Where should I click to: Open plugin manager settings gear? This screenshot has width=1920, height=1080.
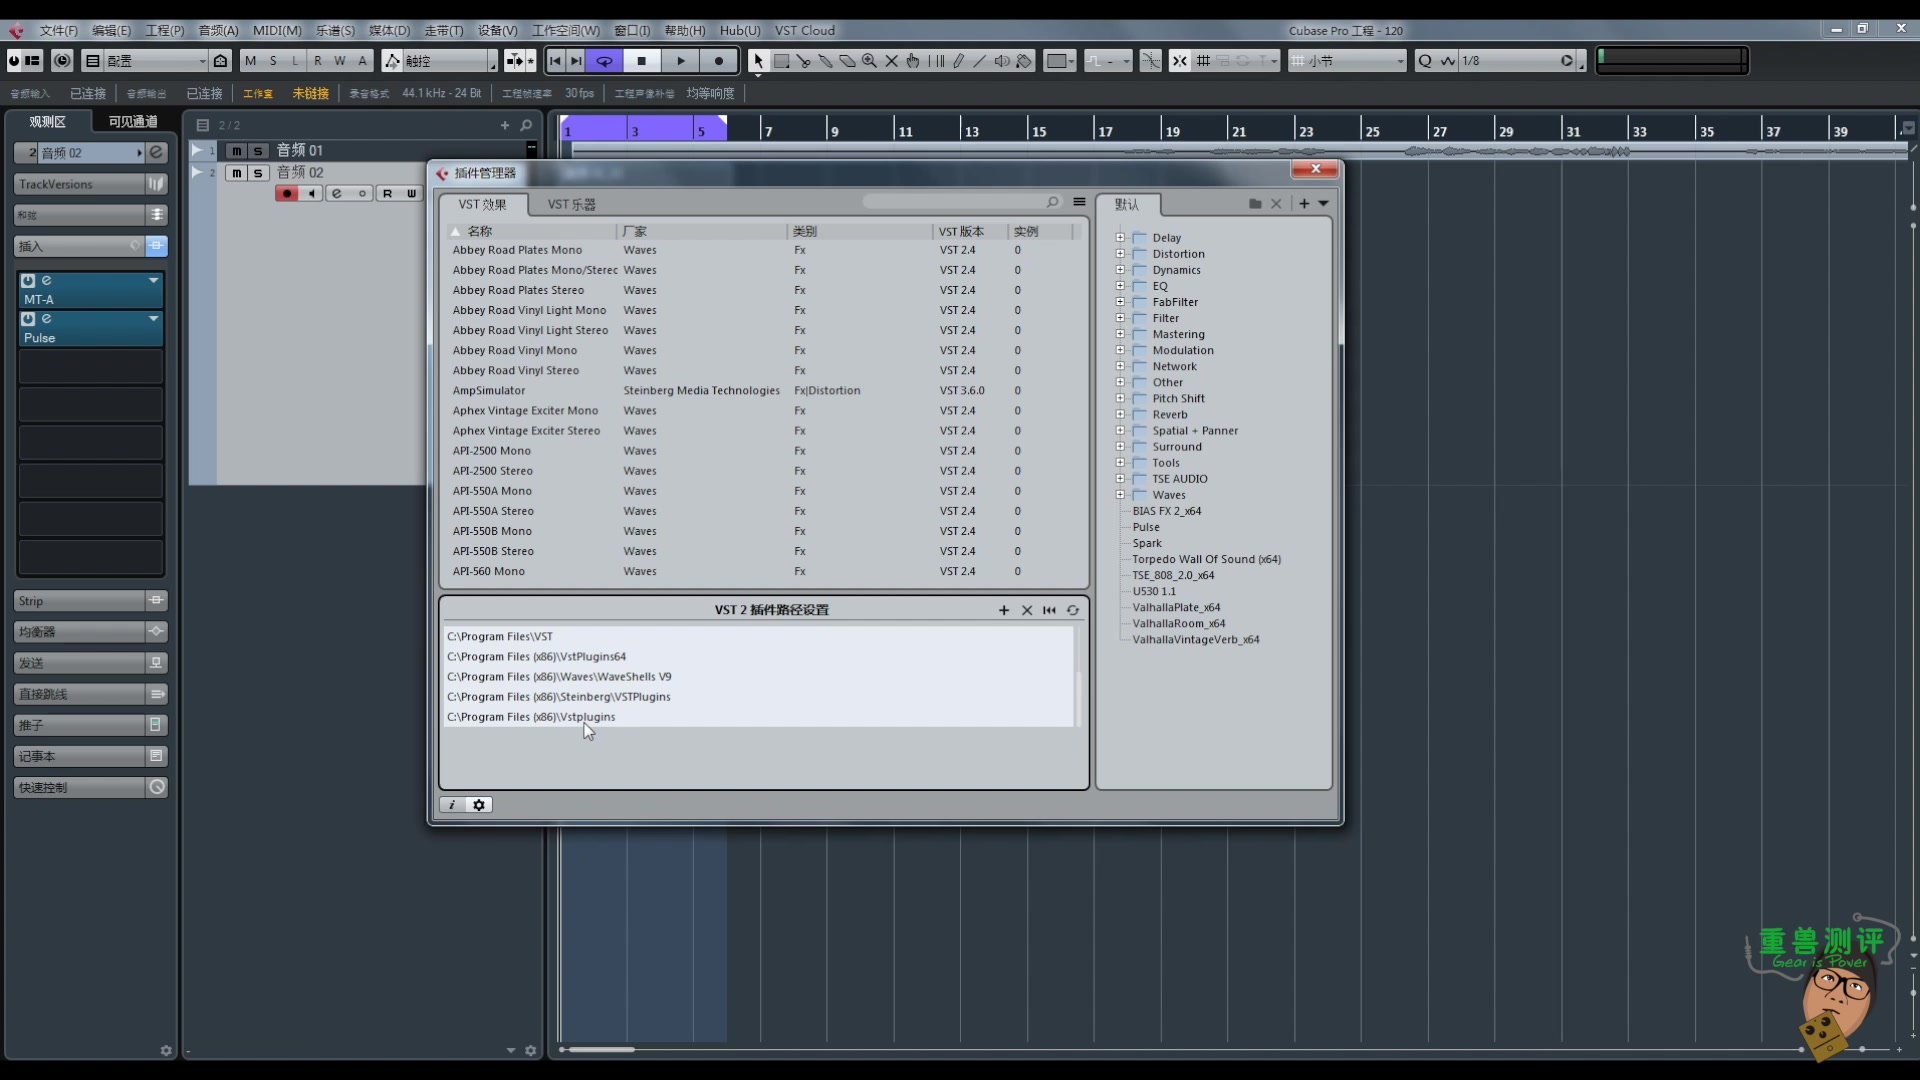coord(479,805)
